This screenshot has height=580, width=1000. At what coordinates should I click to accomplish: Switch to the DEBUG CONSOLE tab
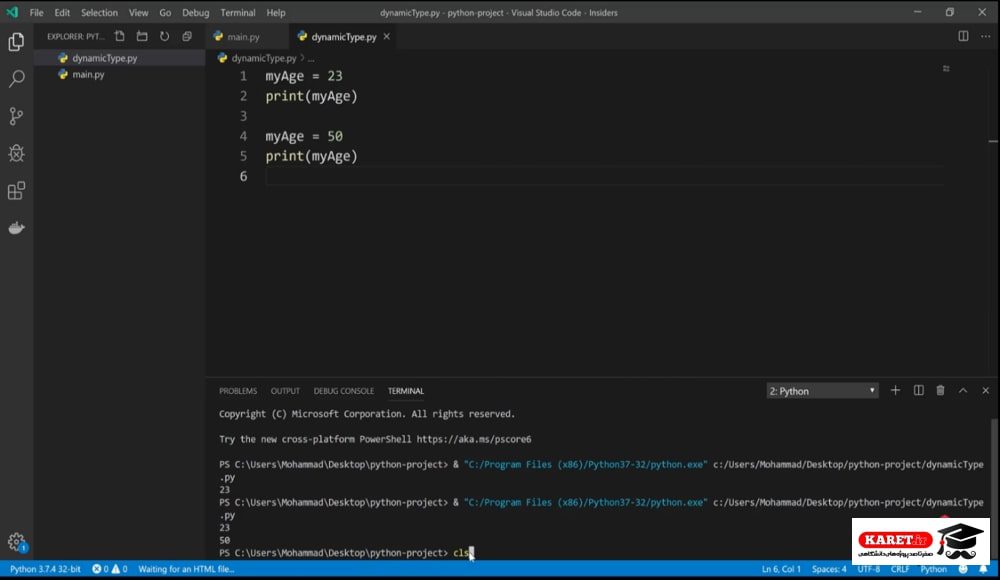[x=344, y=390]
